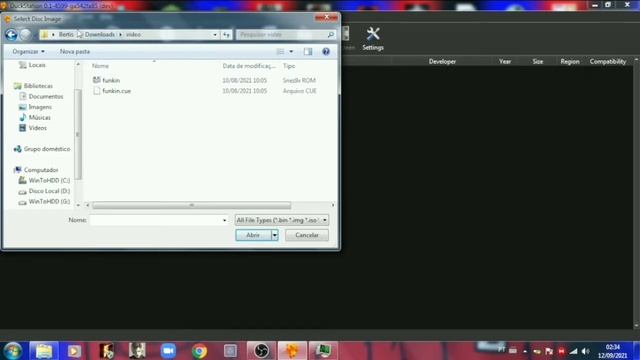The height and width of the screenshot is (360, 640).
Task: Open view options dropdown arrow
Action: coord(291,51)
